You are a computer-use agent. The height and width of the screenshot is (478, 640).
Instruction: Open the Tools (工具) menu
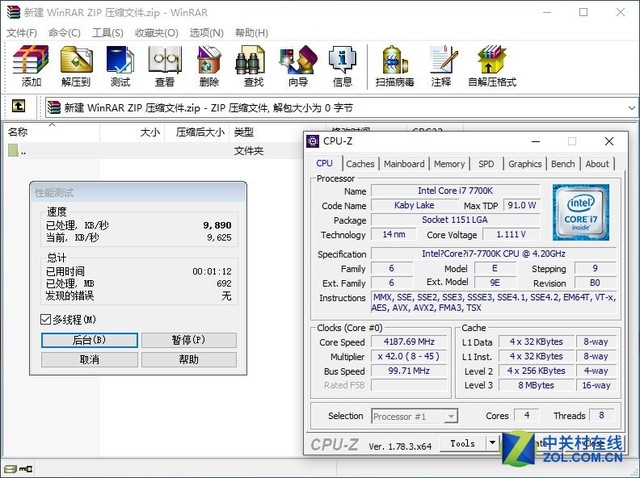coord(108,33)
